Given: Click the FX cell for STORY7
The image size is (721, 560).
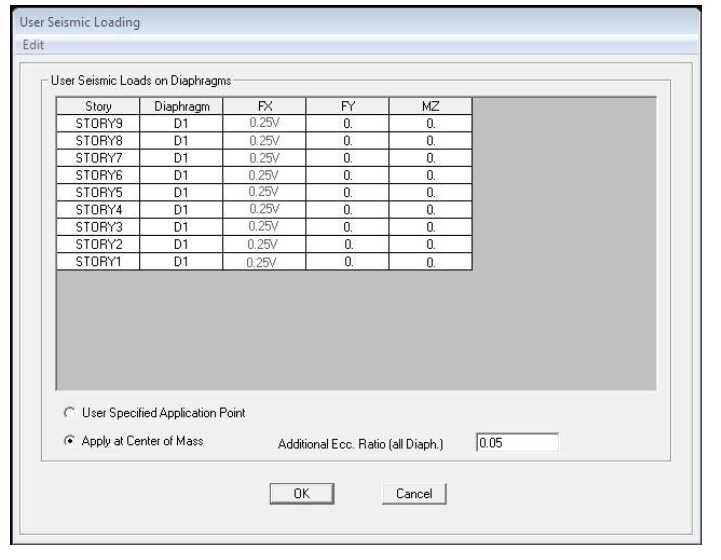Looking at the screenshot, I should (264, 158).
